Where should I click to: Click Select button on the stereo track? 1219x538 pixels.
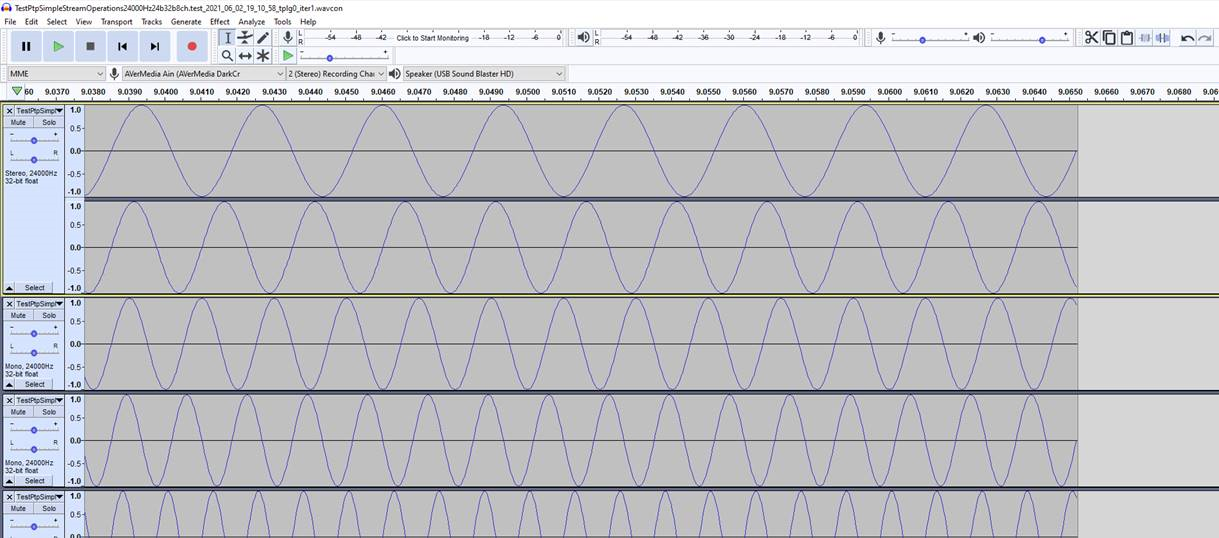(35, 287)
